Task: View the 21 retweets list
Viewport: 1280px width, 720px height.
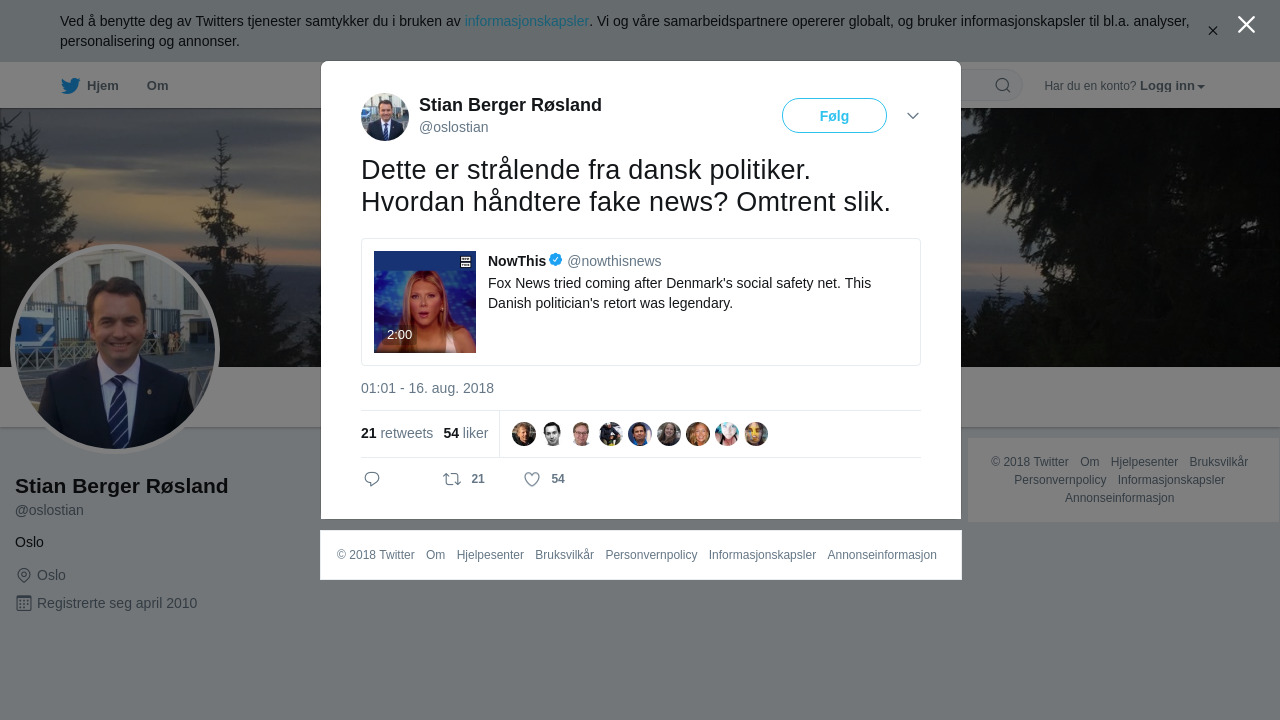Action: pos(397,433)
